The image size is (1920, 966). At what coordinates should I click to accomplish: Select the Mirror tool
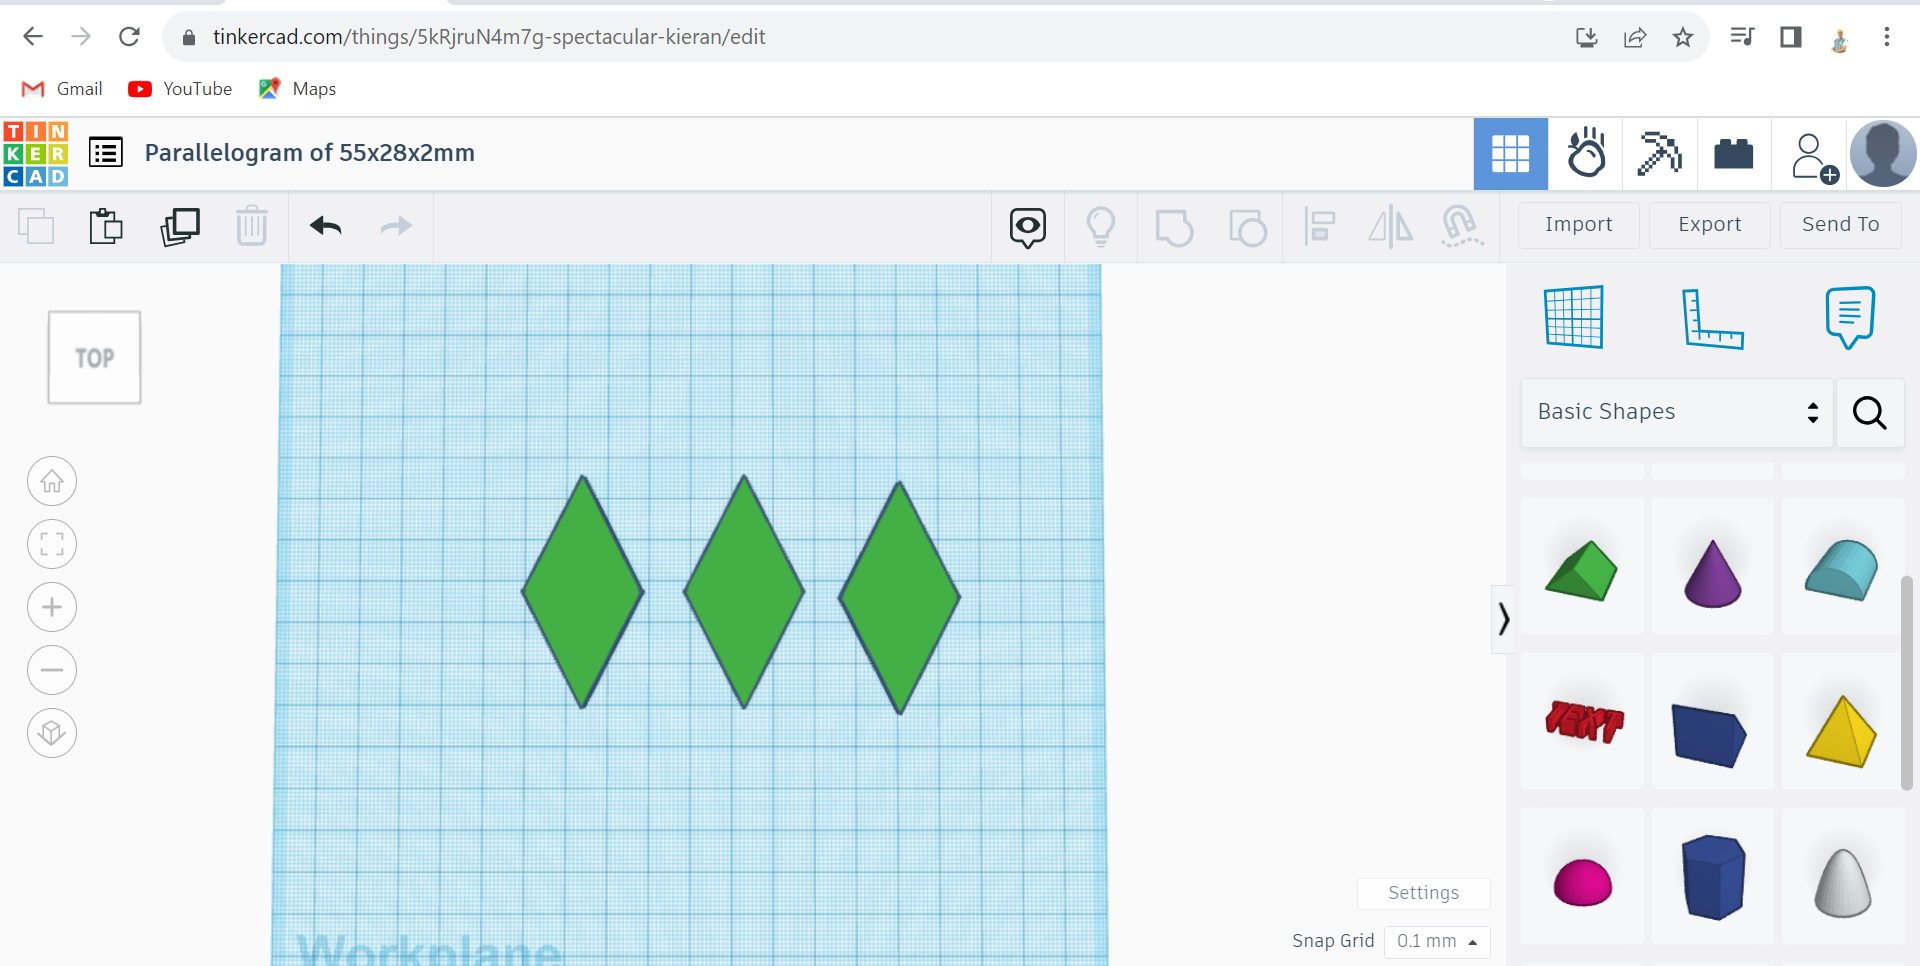(1390, 227)
